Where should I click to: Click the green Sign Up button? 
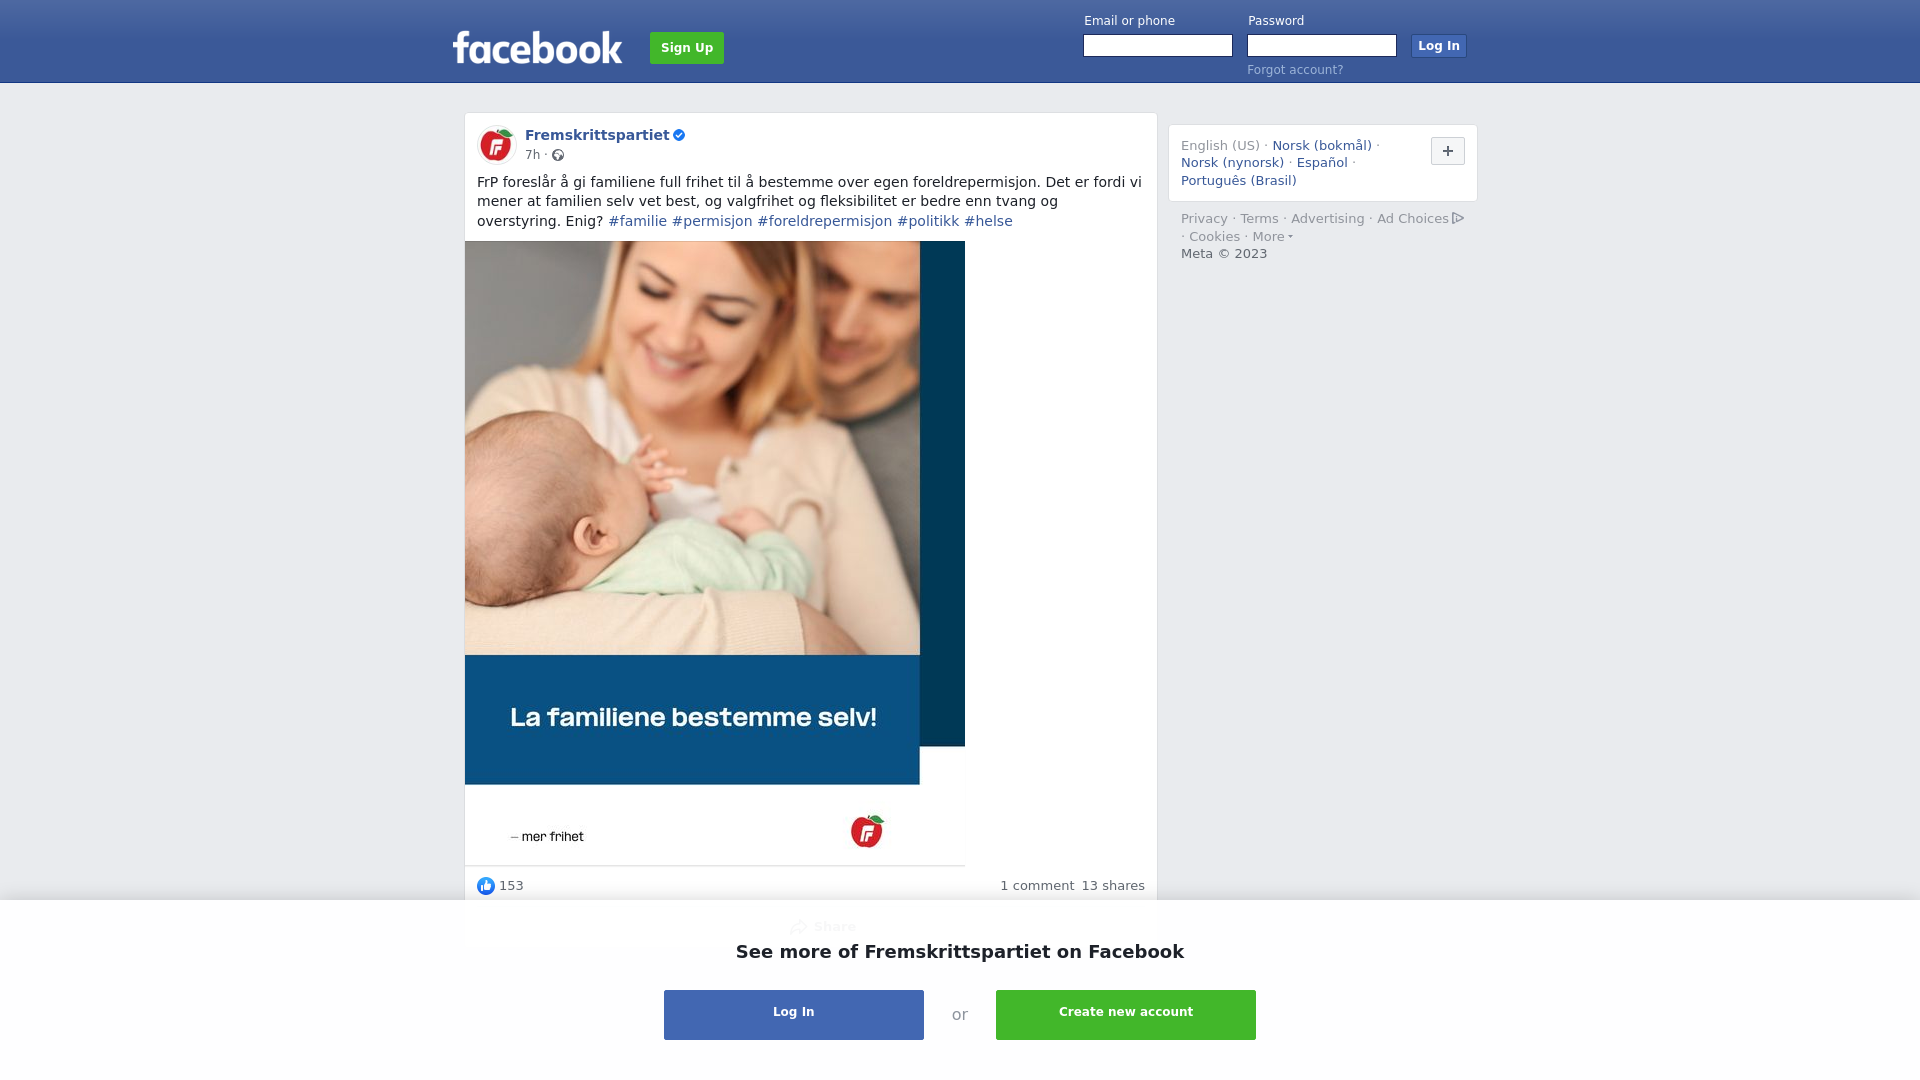tap(687, 48)
